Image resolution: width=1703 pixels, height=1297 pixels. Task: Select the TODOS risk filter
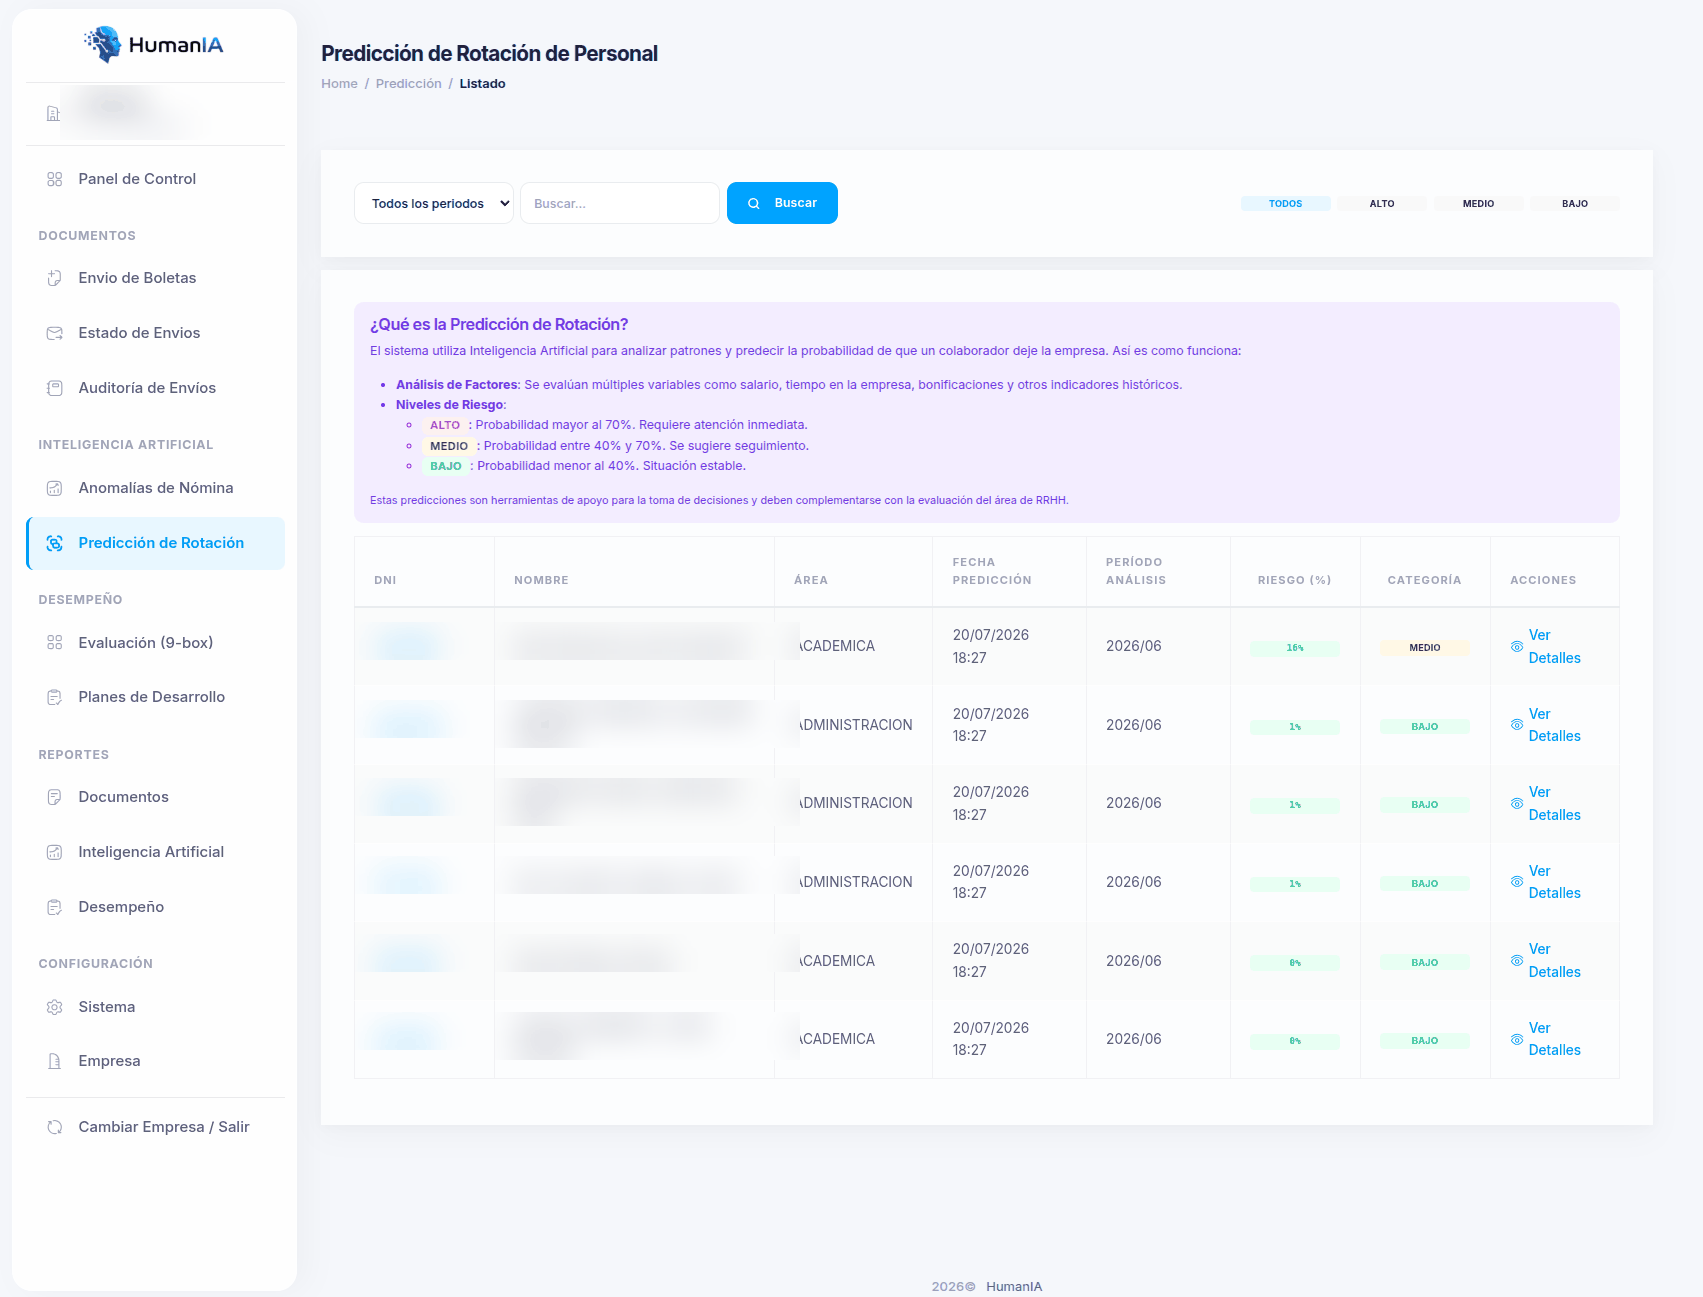pos(1286,204)
